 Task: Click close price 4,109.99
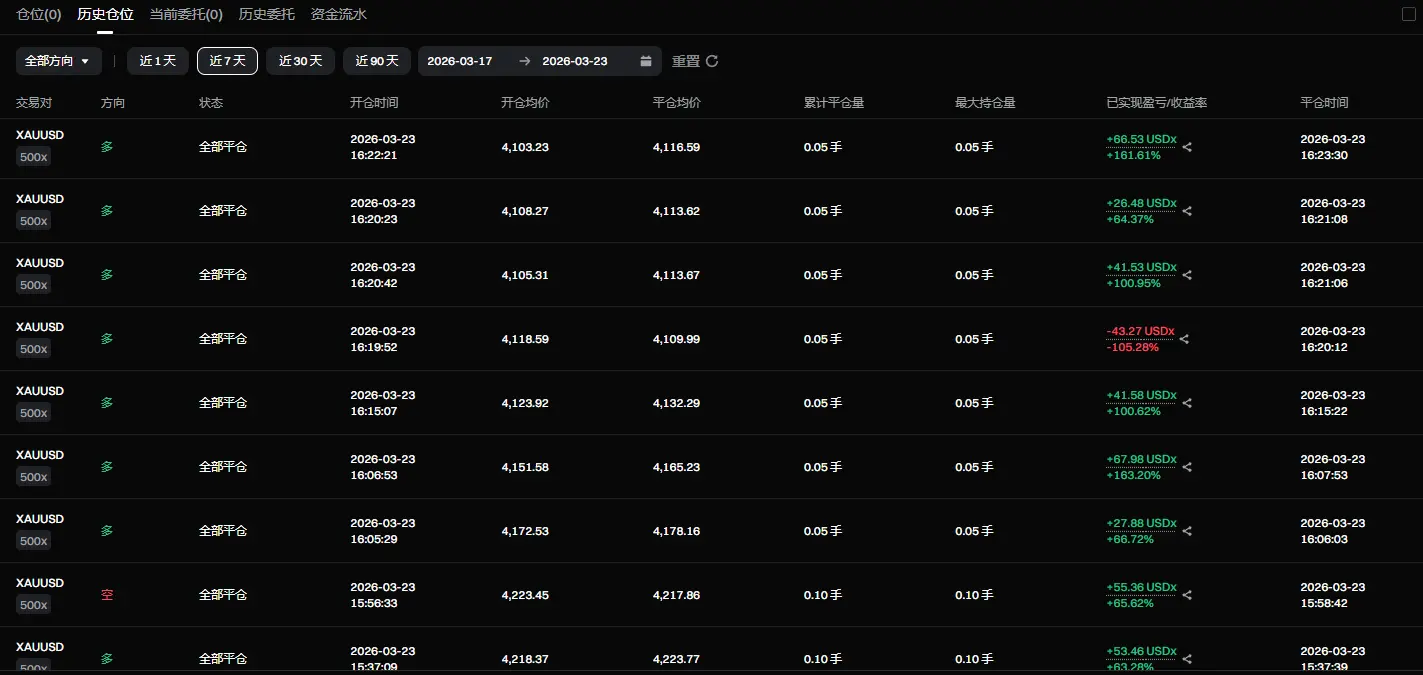676,339
